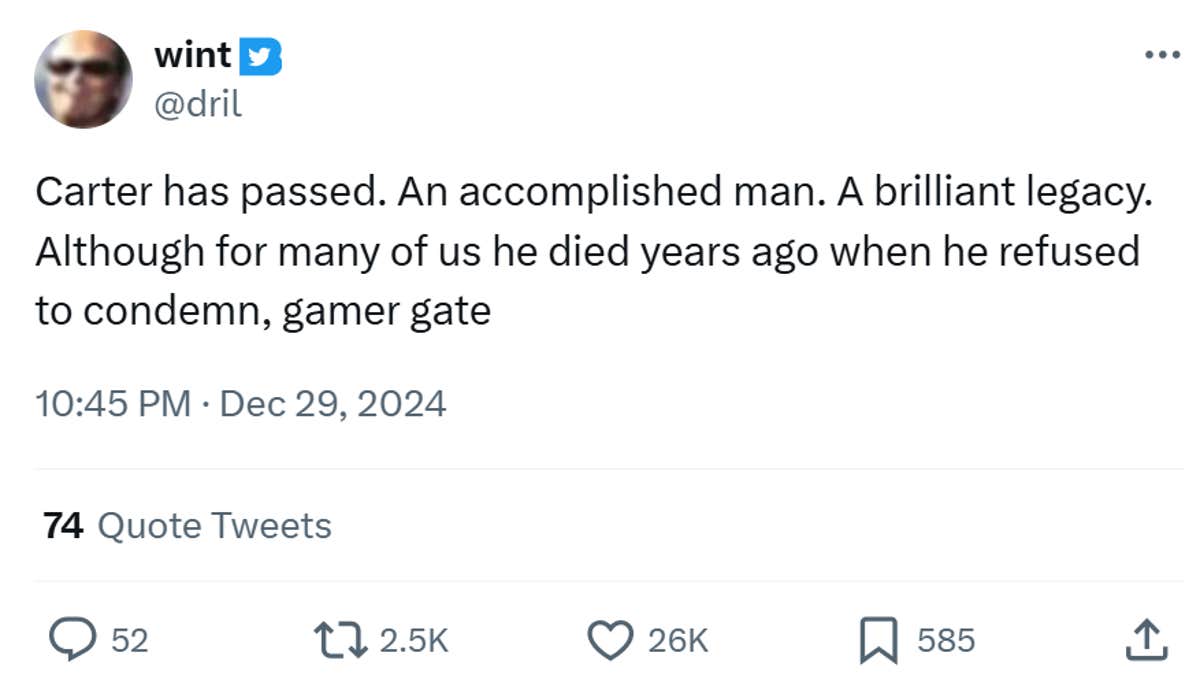Image resolution: width=1200 pixels, height=686 pixels.
Task: Click the 10:45 PM timestamp
Action: click(114, 404)
